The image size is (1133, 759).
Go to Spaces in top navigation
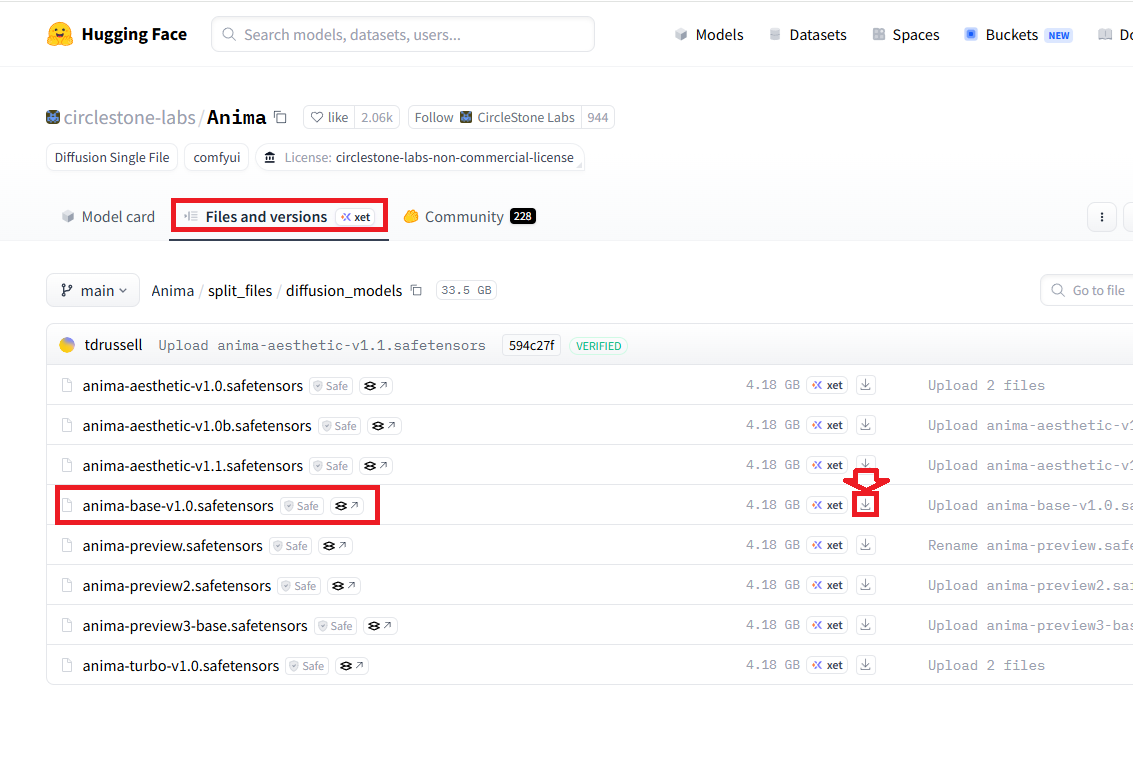906,35
